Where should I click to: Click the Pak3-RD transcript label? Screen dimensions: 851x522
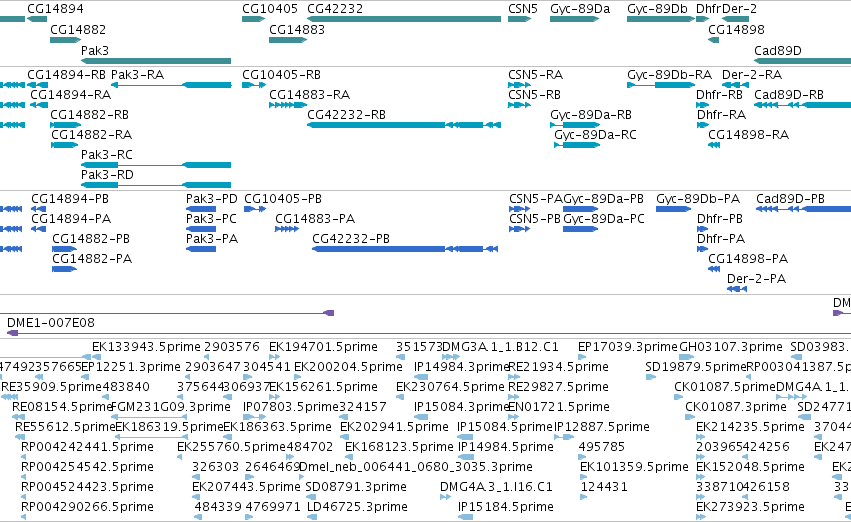pyautogui.click(x=107, y=175)
